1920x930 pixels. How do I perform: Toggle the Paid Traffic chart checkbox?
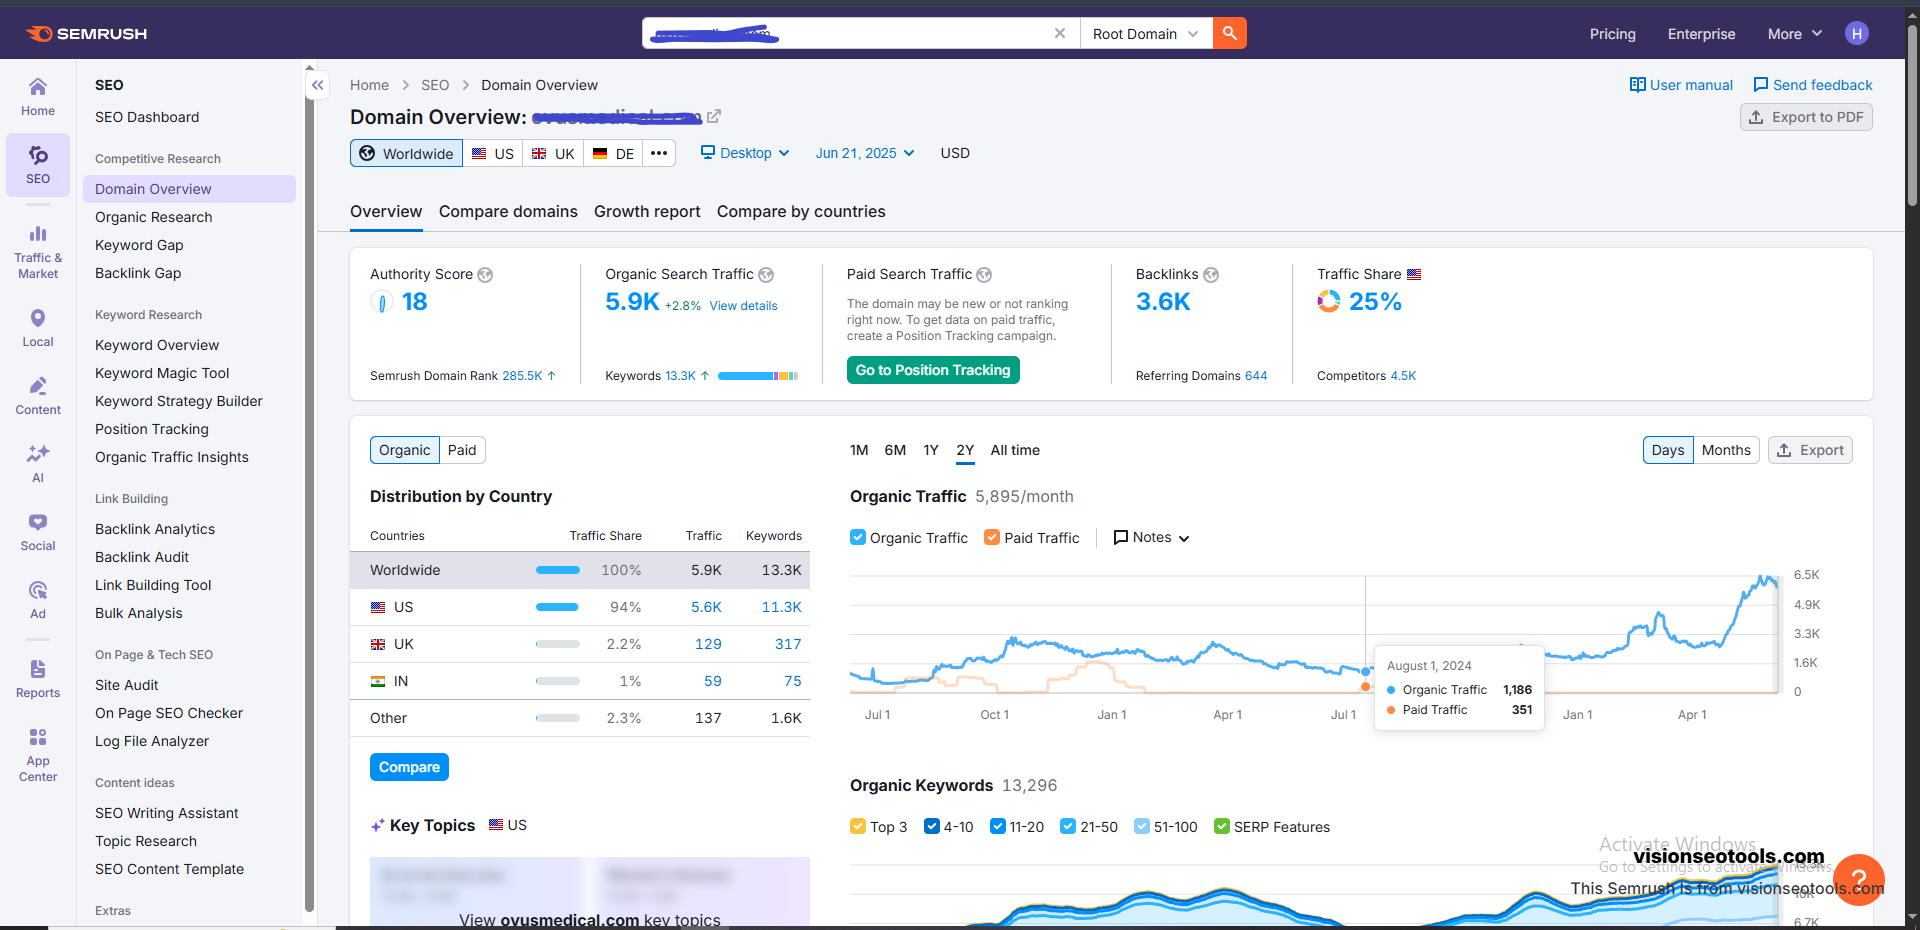[992, 537]
